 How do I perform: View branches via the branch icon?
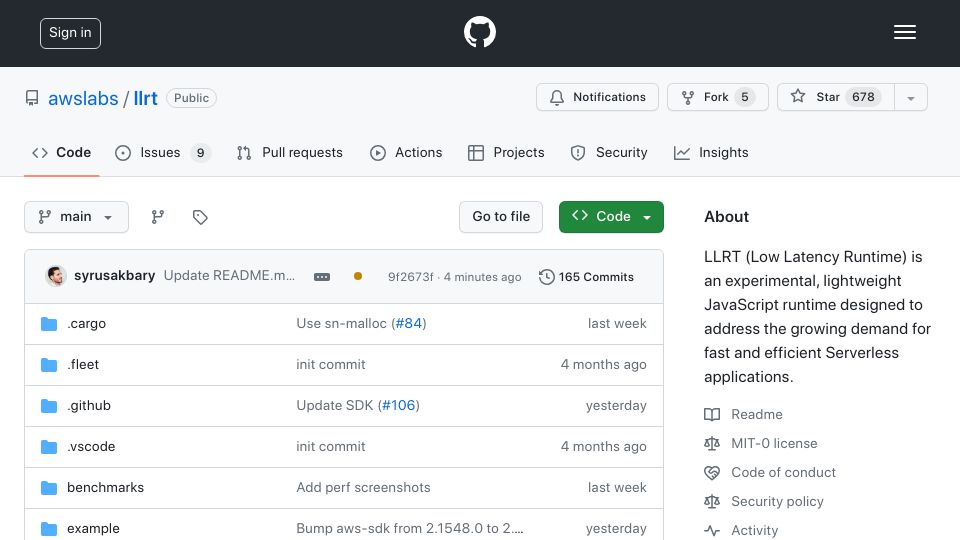pyautogui.click(x=157, y=217)
